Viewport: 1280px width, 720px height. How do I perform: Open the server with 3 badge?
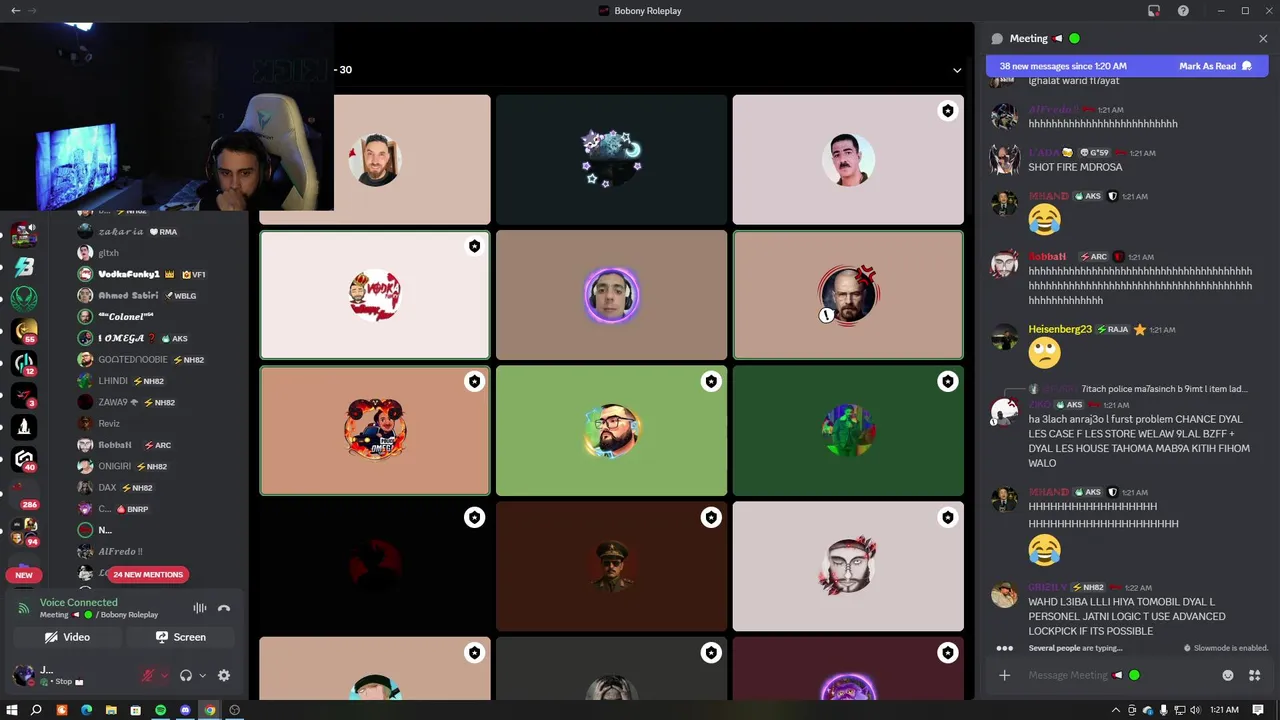pyautogui.click(x=24, y=395)
